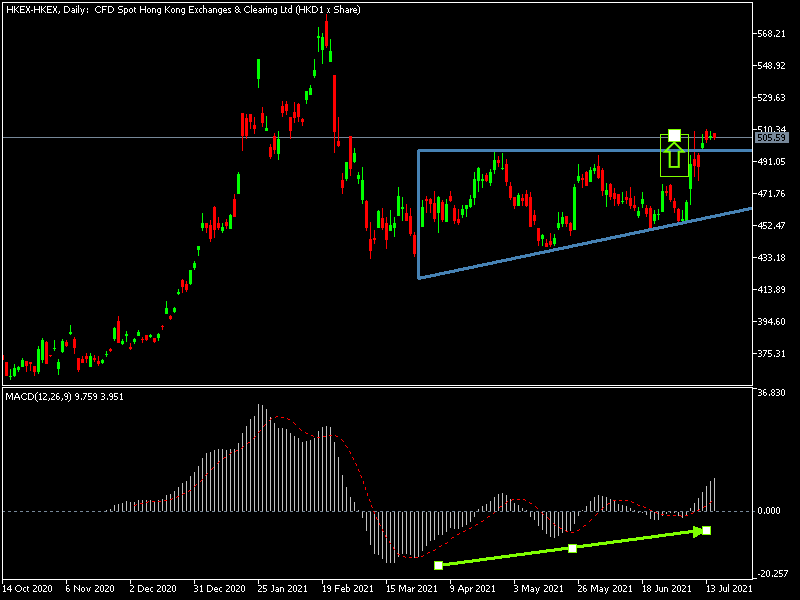This screenshot has height=600, width=800.
Task: Click the 19 Feb 2021 date label
Action: pyautogui.click(x=348, y=589)
